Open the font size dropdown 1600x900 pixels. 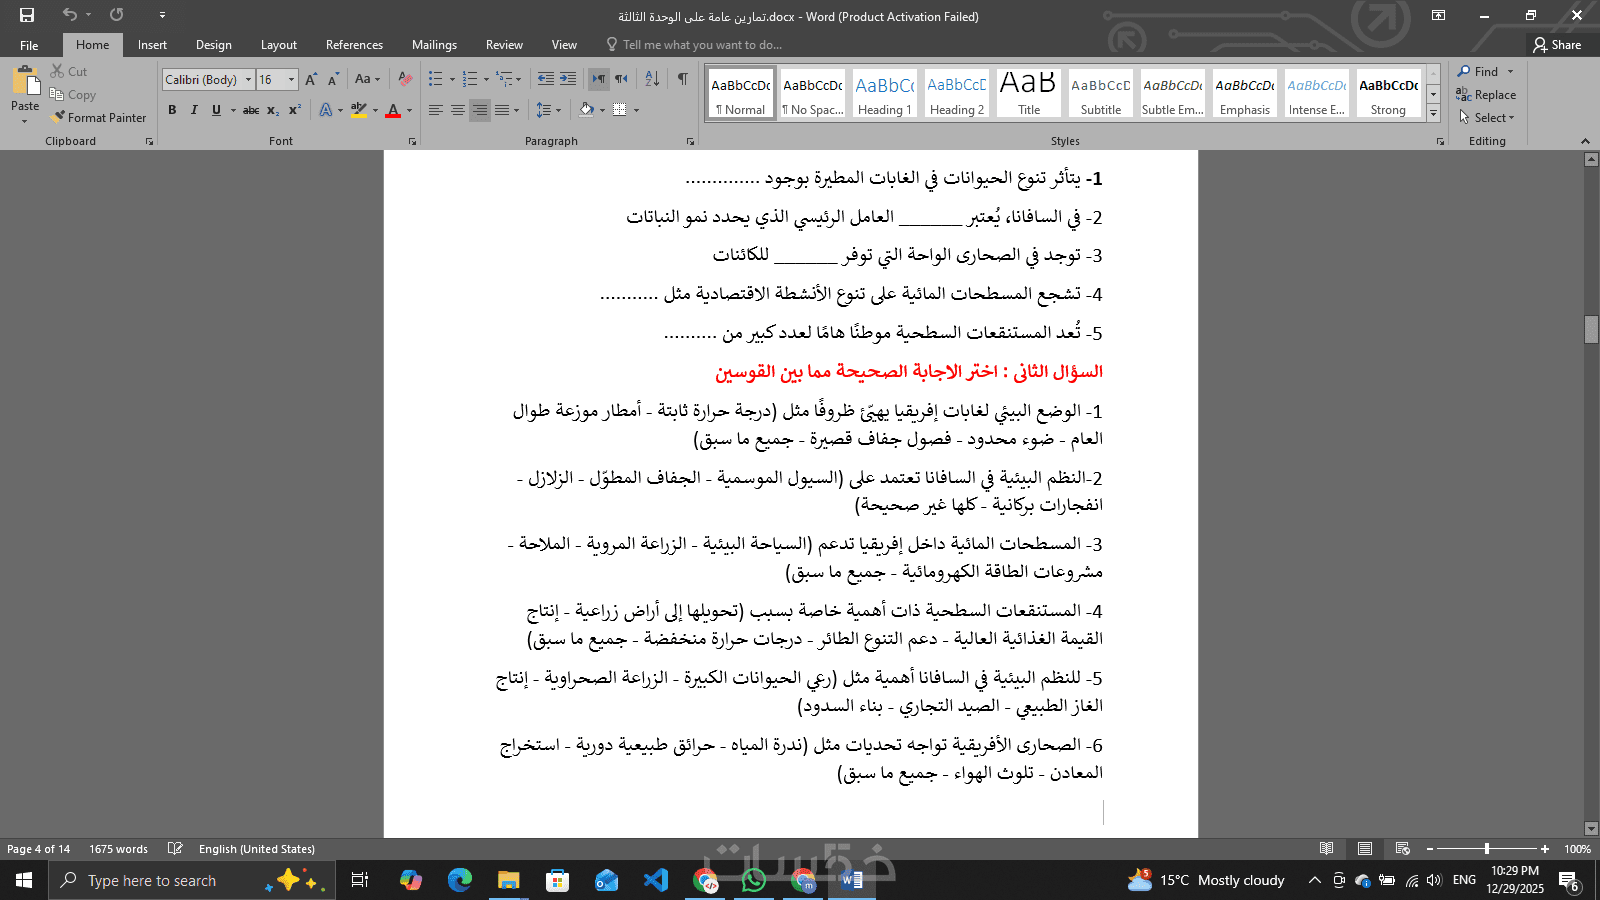click(292, 80)
